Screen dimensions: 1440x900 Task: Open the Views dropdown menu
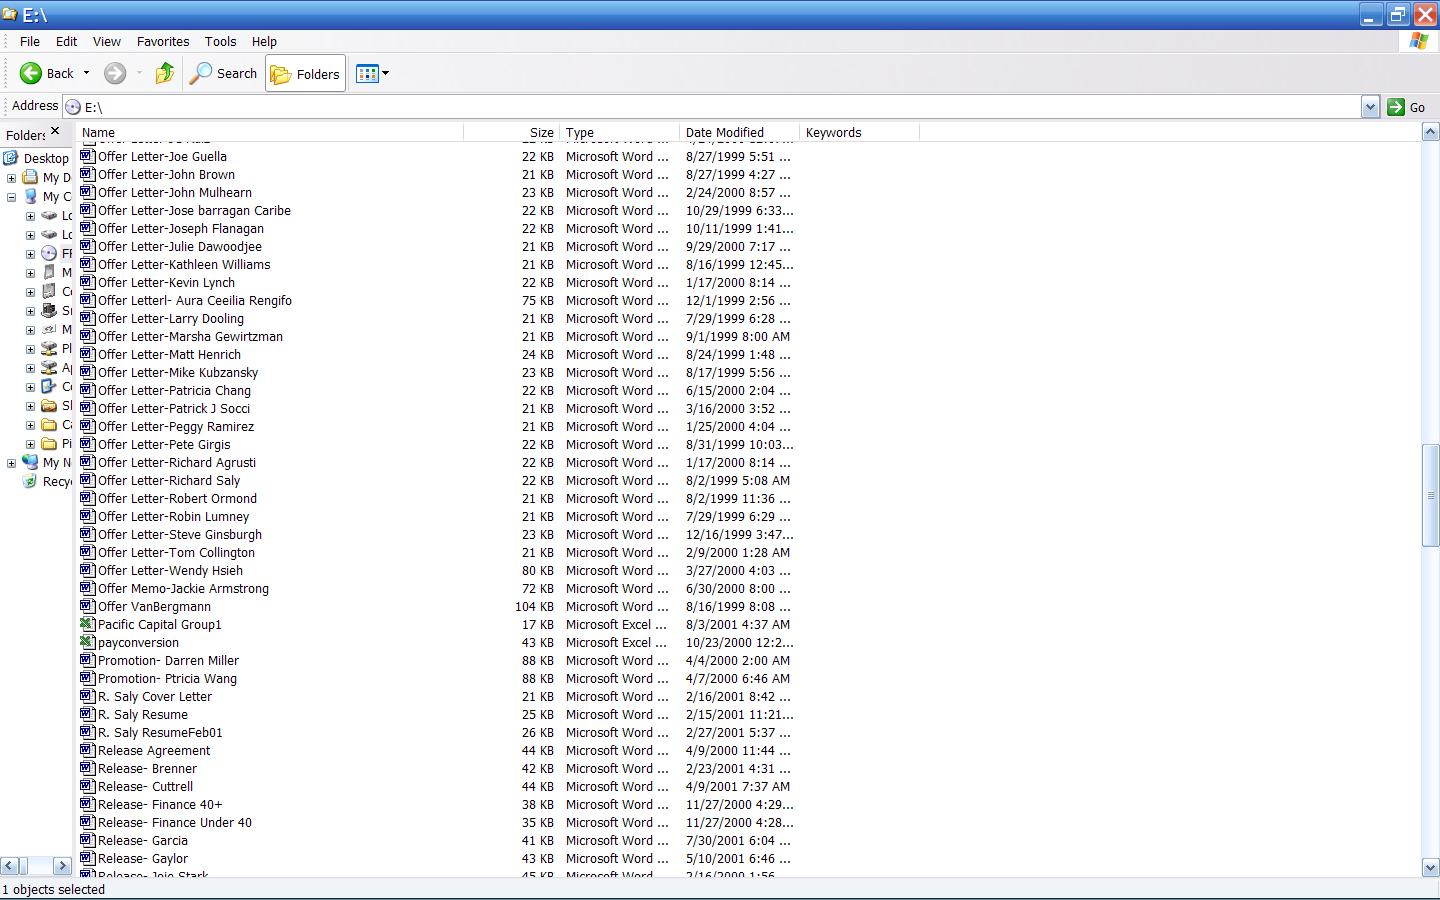tap(372, 73)
